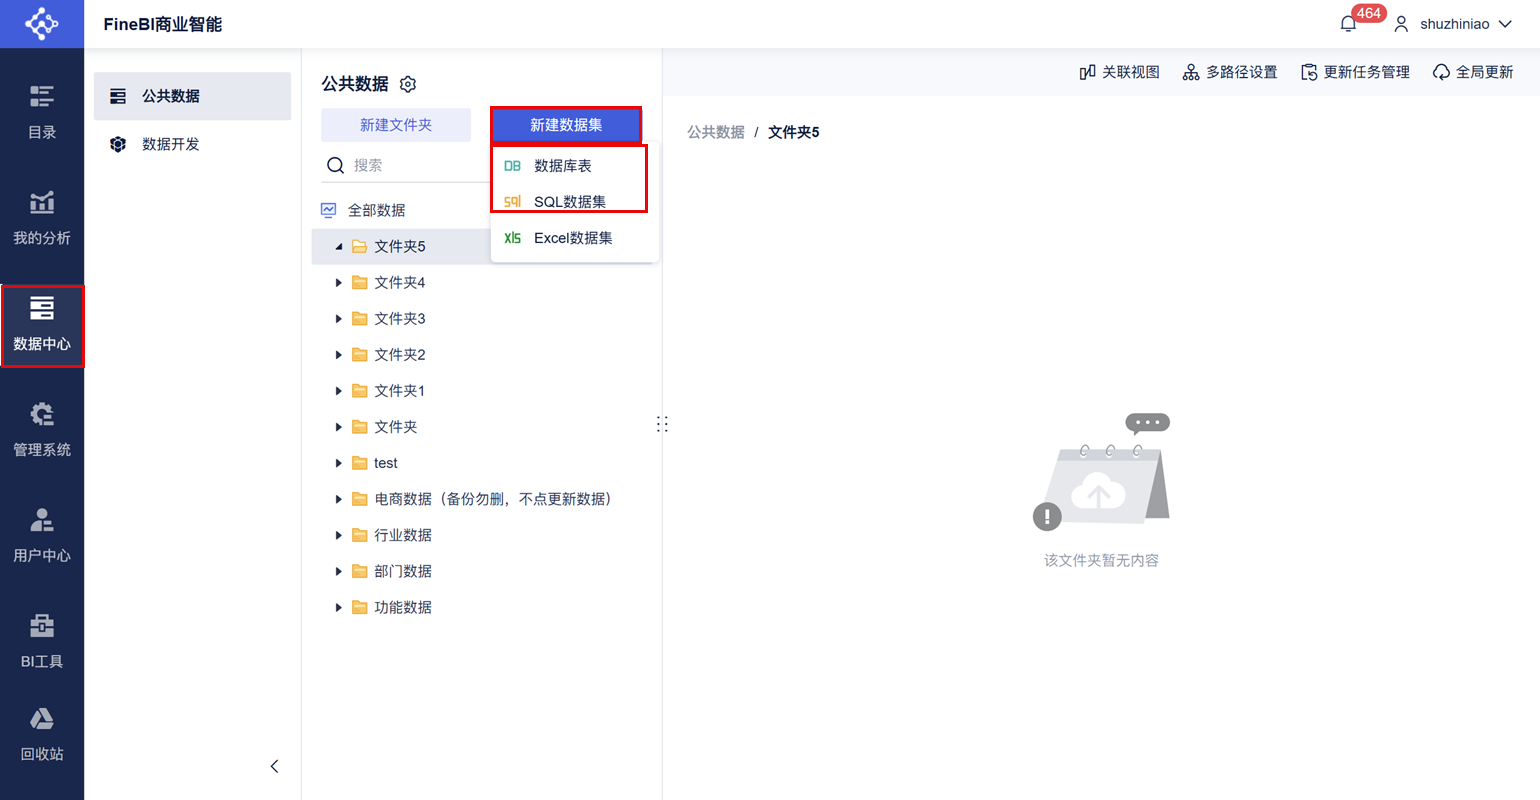Open the 目录 directory sidebar item
The image size is (1540, 800).
point(42,112)
